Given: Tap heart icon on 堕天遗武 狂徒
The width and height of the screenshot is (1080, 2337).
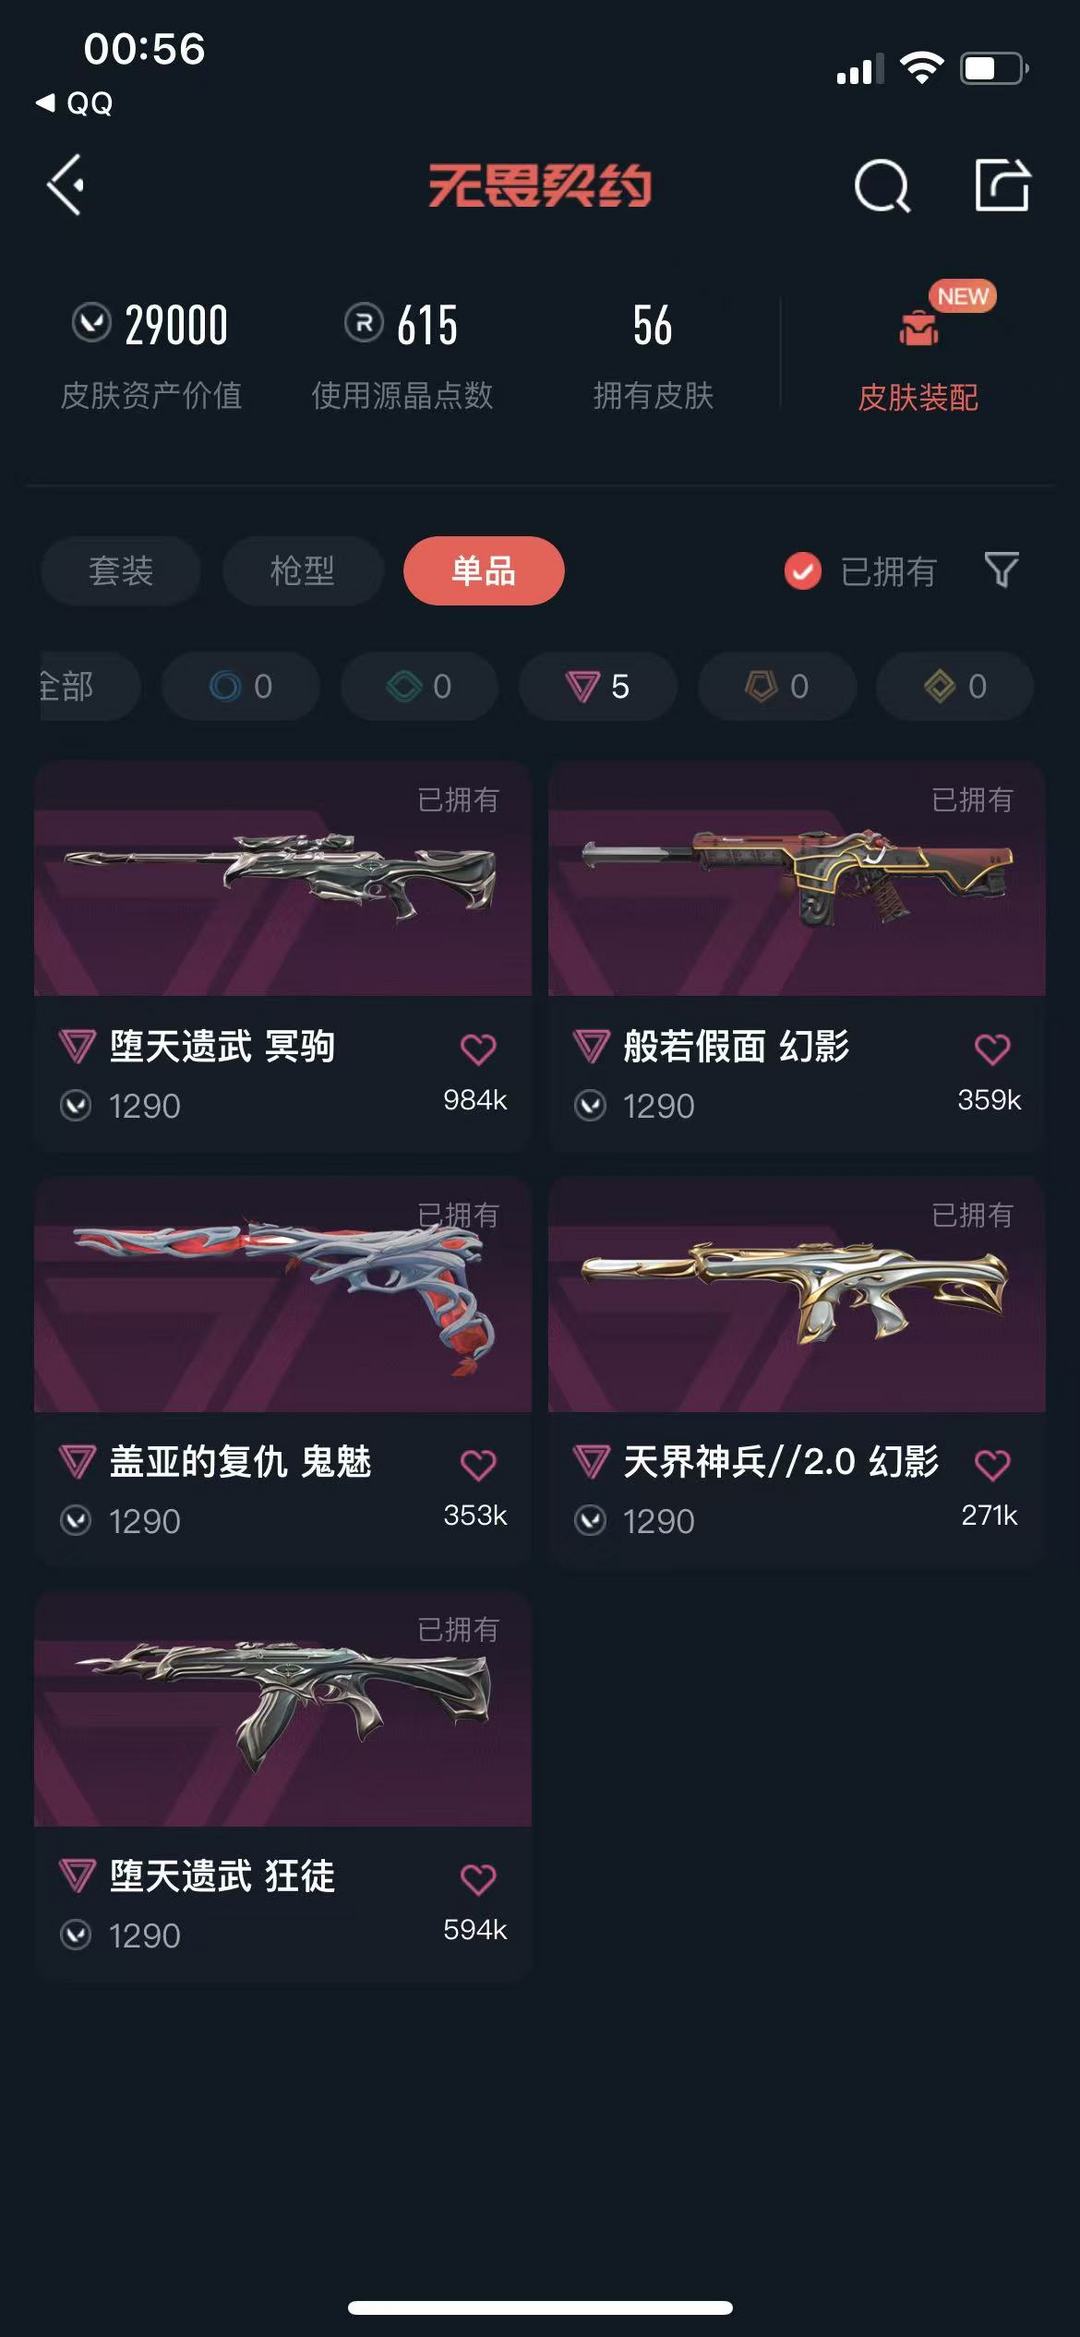Looking at the screenshot, I should (478, 1879).
